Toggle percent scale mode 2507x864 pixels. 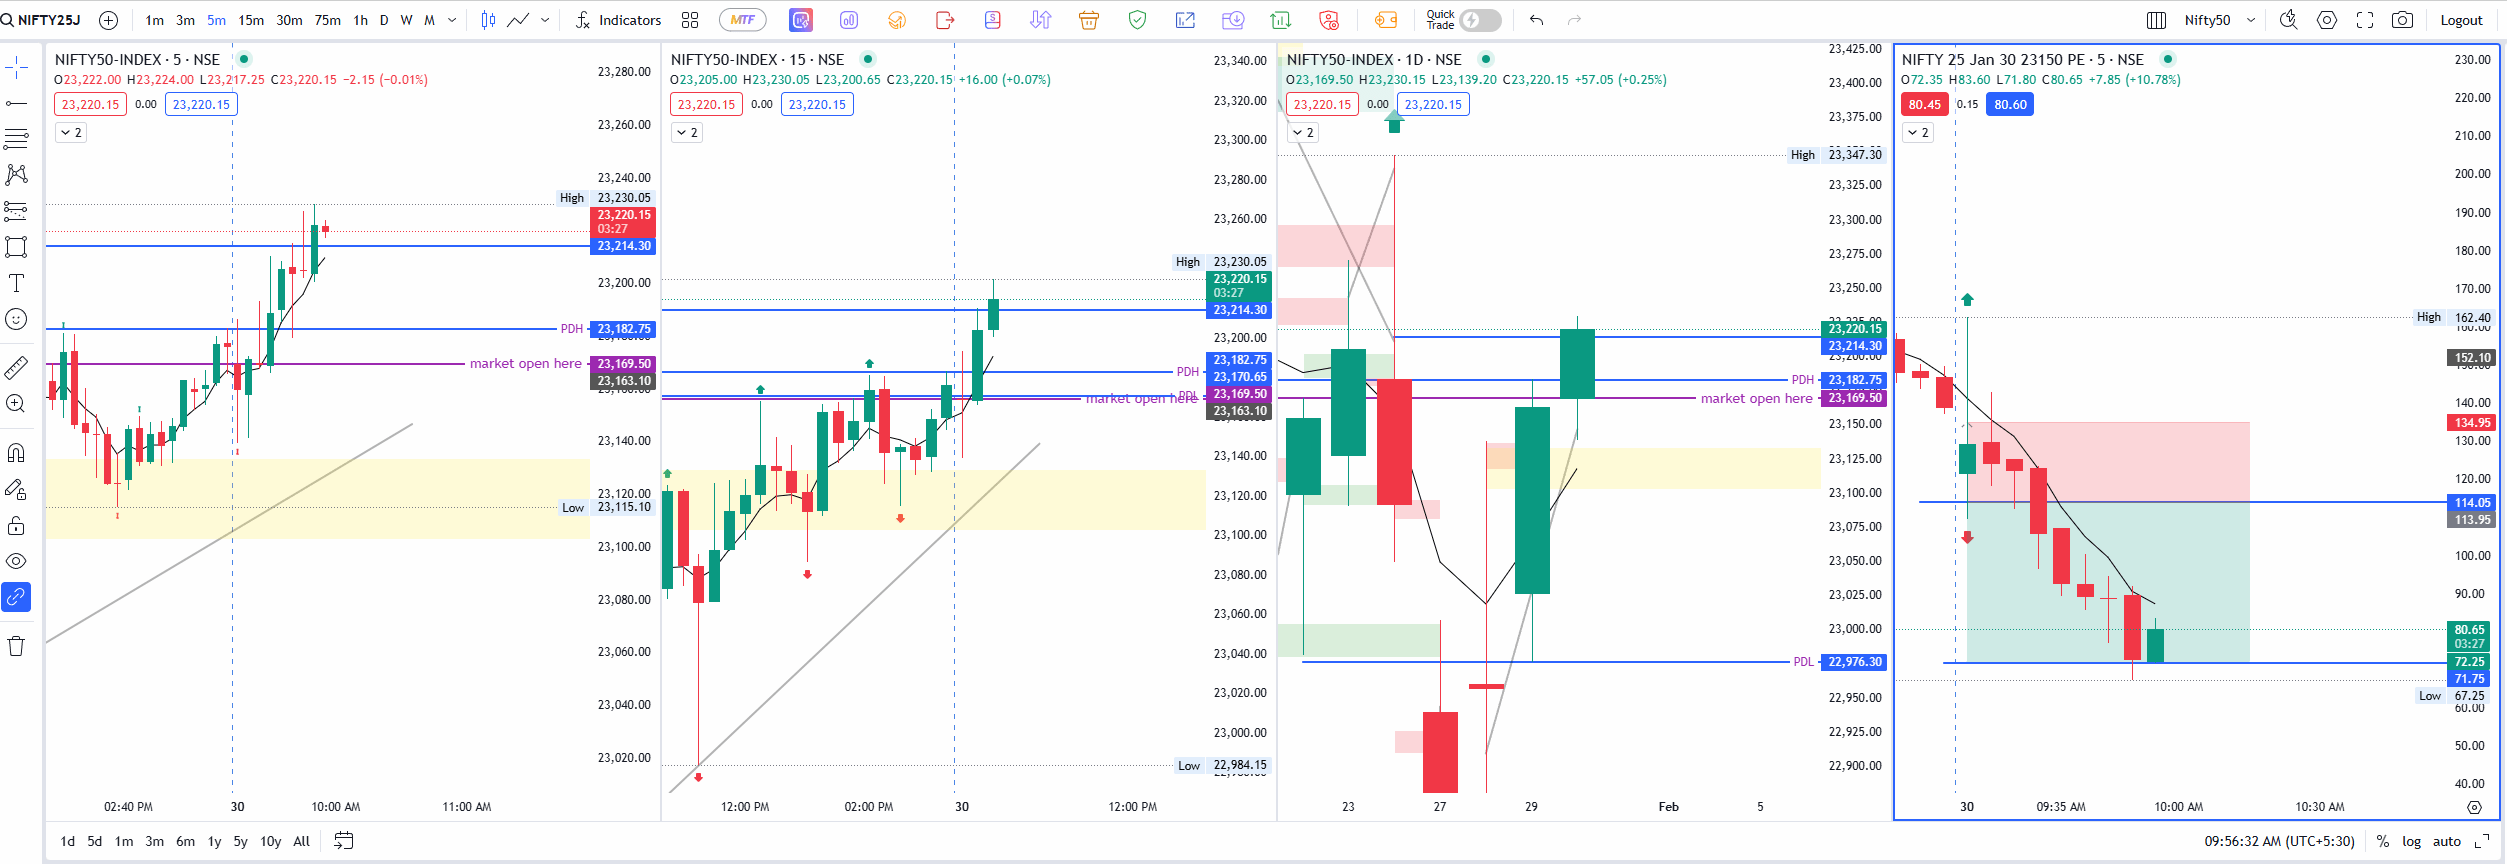pos(2383,841)
